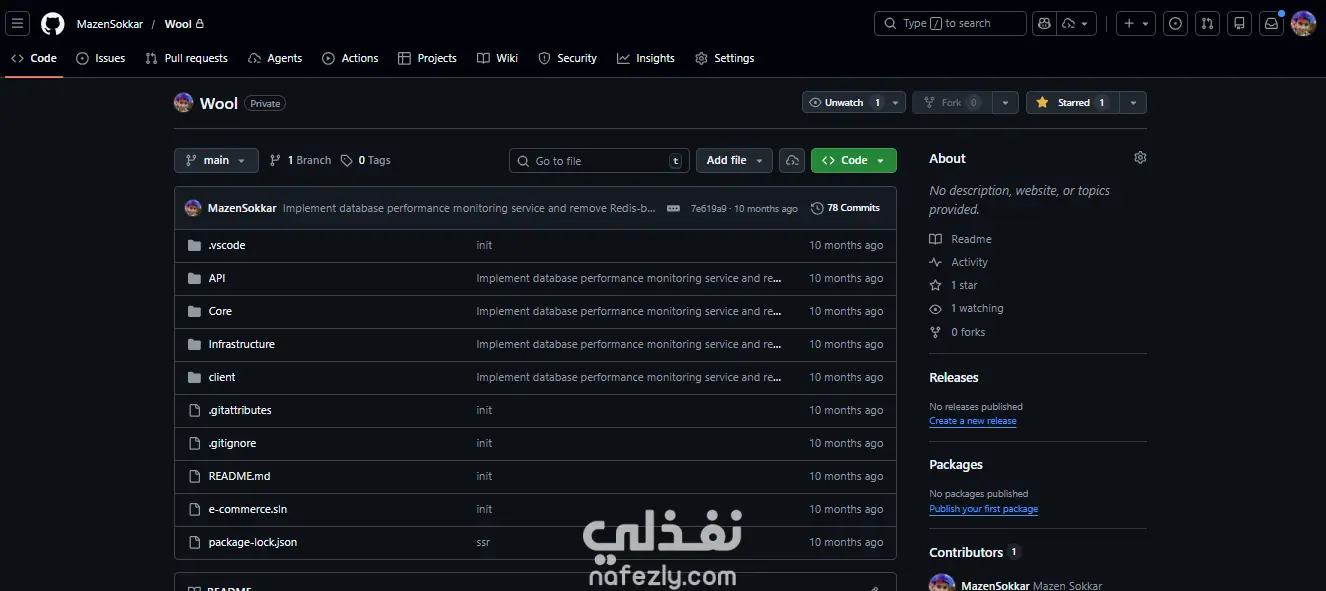Open the MazenSokkar owner breadcrumb link
Viewport: 1326px width, 591px height.
pos(110,24)
